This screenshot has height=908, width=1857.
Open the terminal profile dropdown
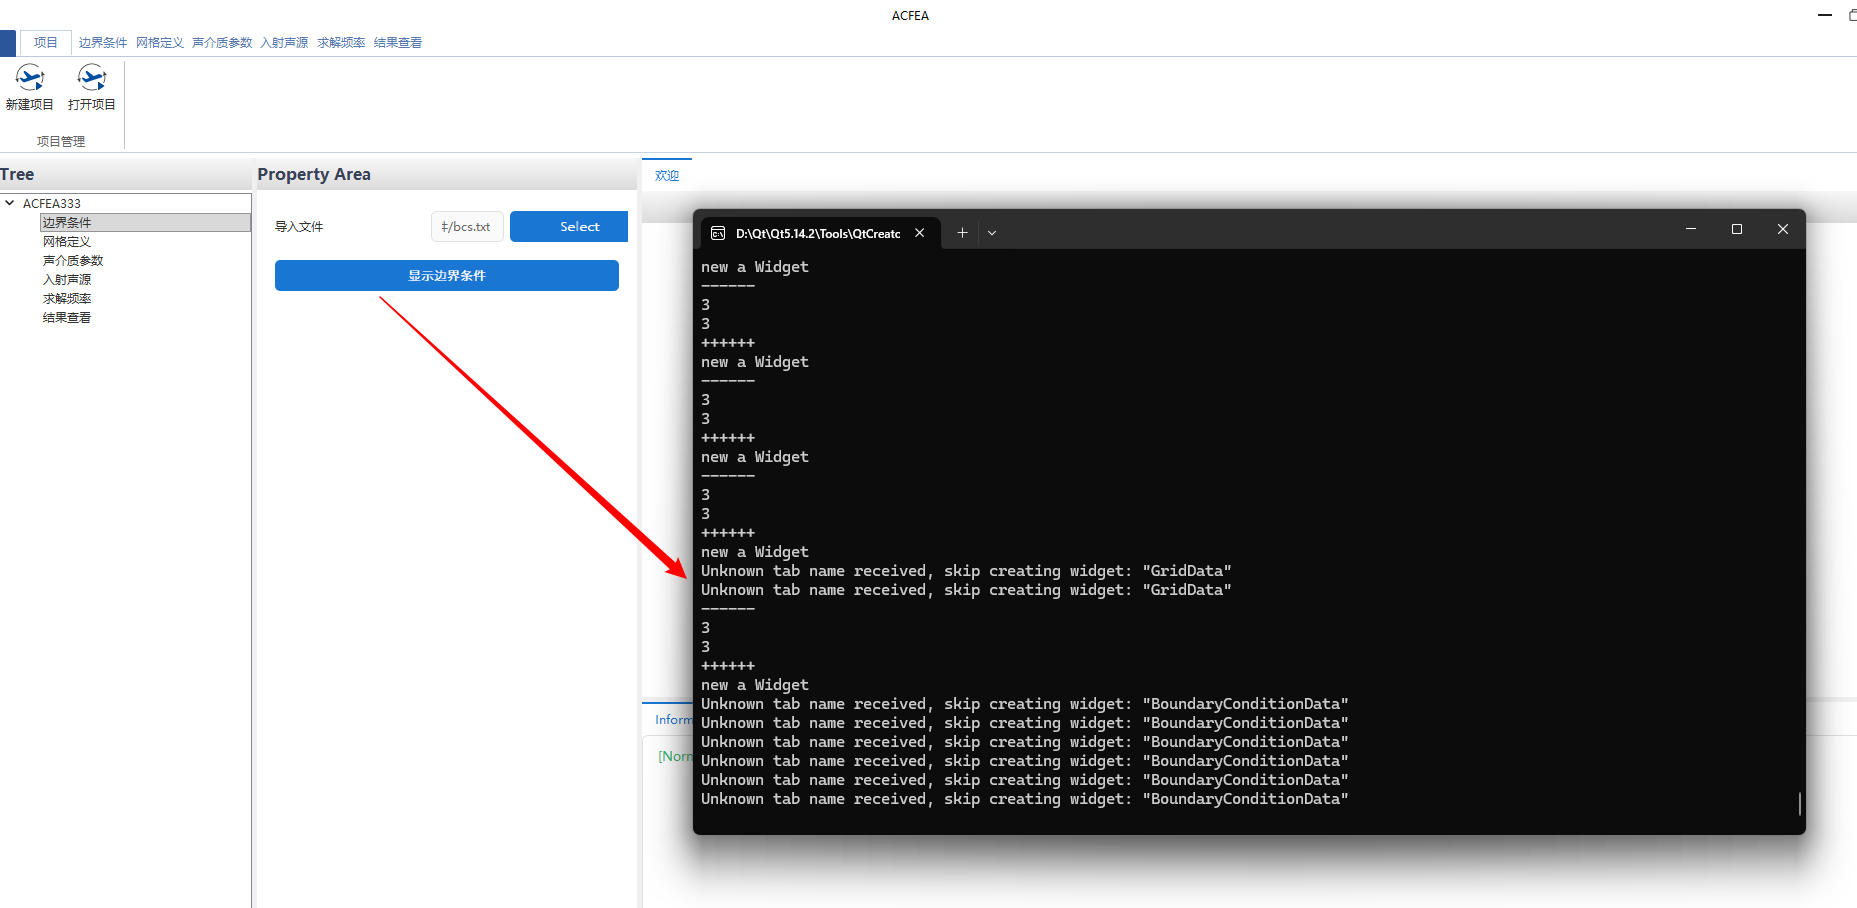pos(992,233)
